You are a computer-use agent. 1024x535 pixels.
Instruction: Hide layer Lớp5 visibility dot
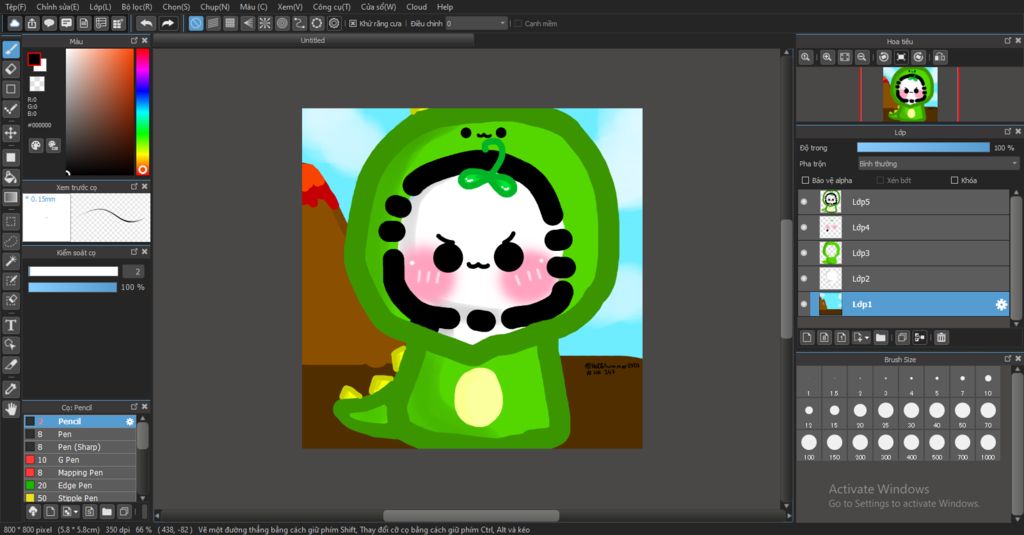[x=804, y=202]
